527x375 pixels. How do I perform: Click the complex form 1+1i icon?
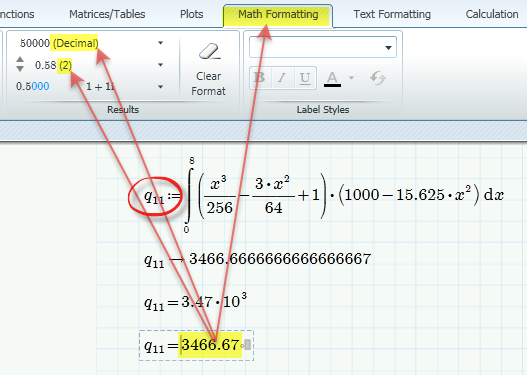point(100,87)
